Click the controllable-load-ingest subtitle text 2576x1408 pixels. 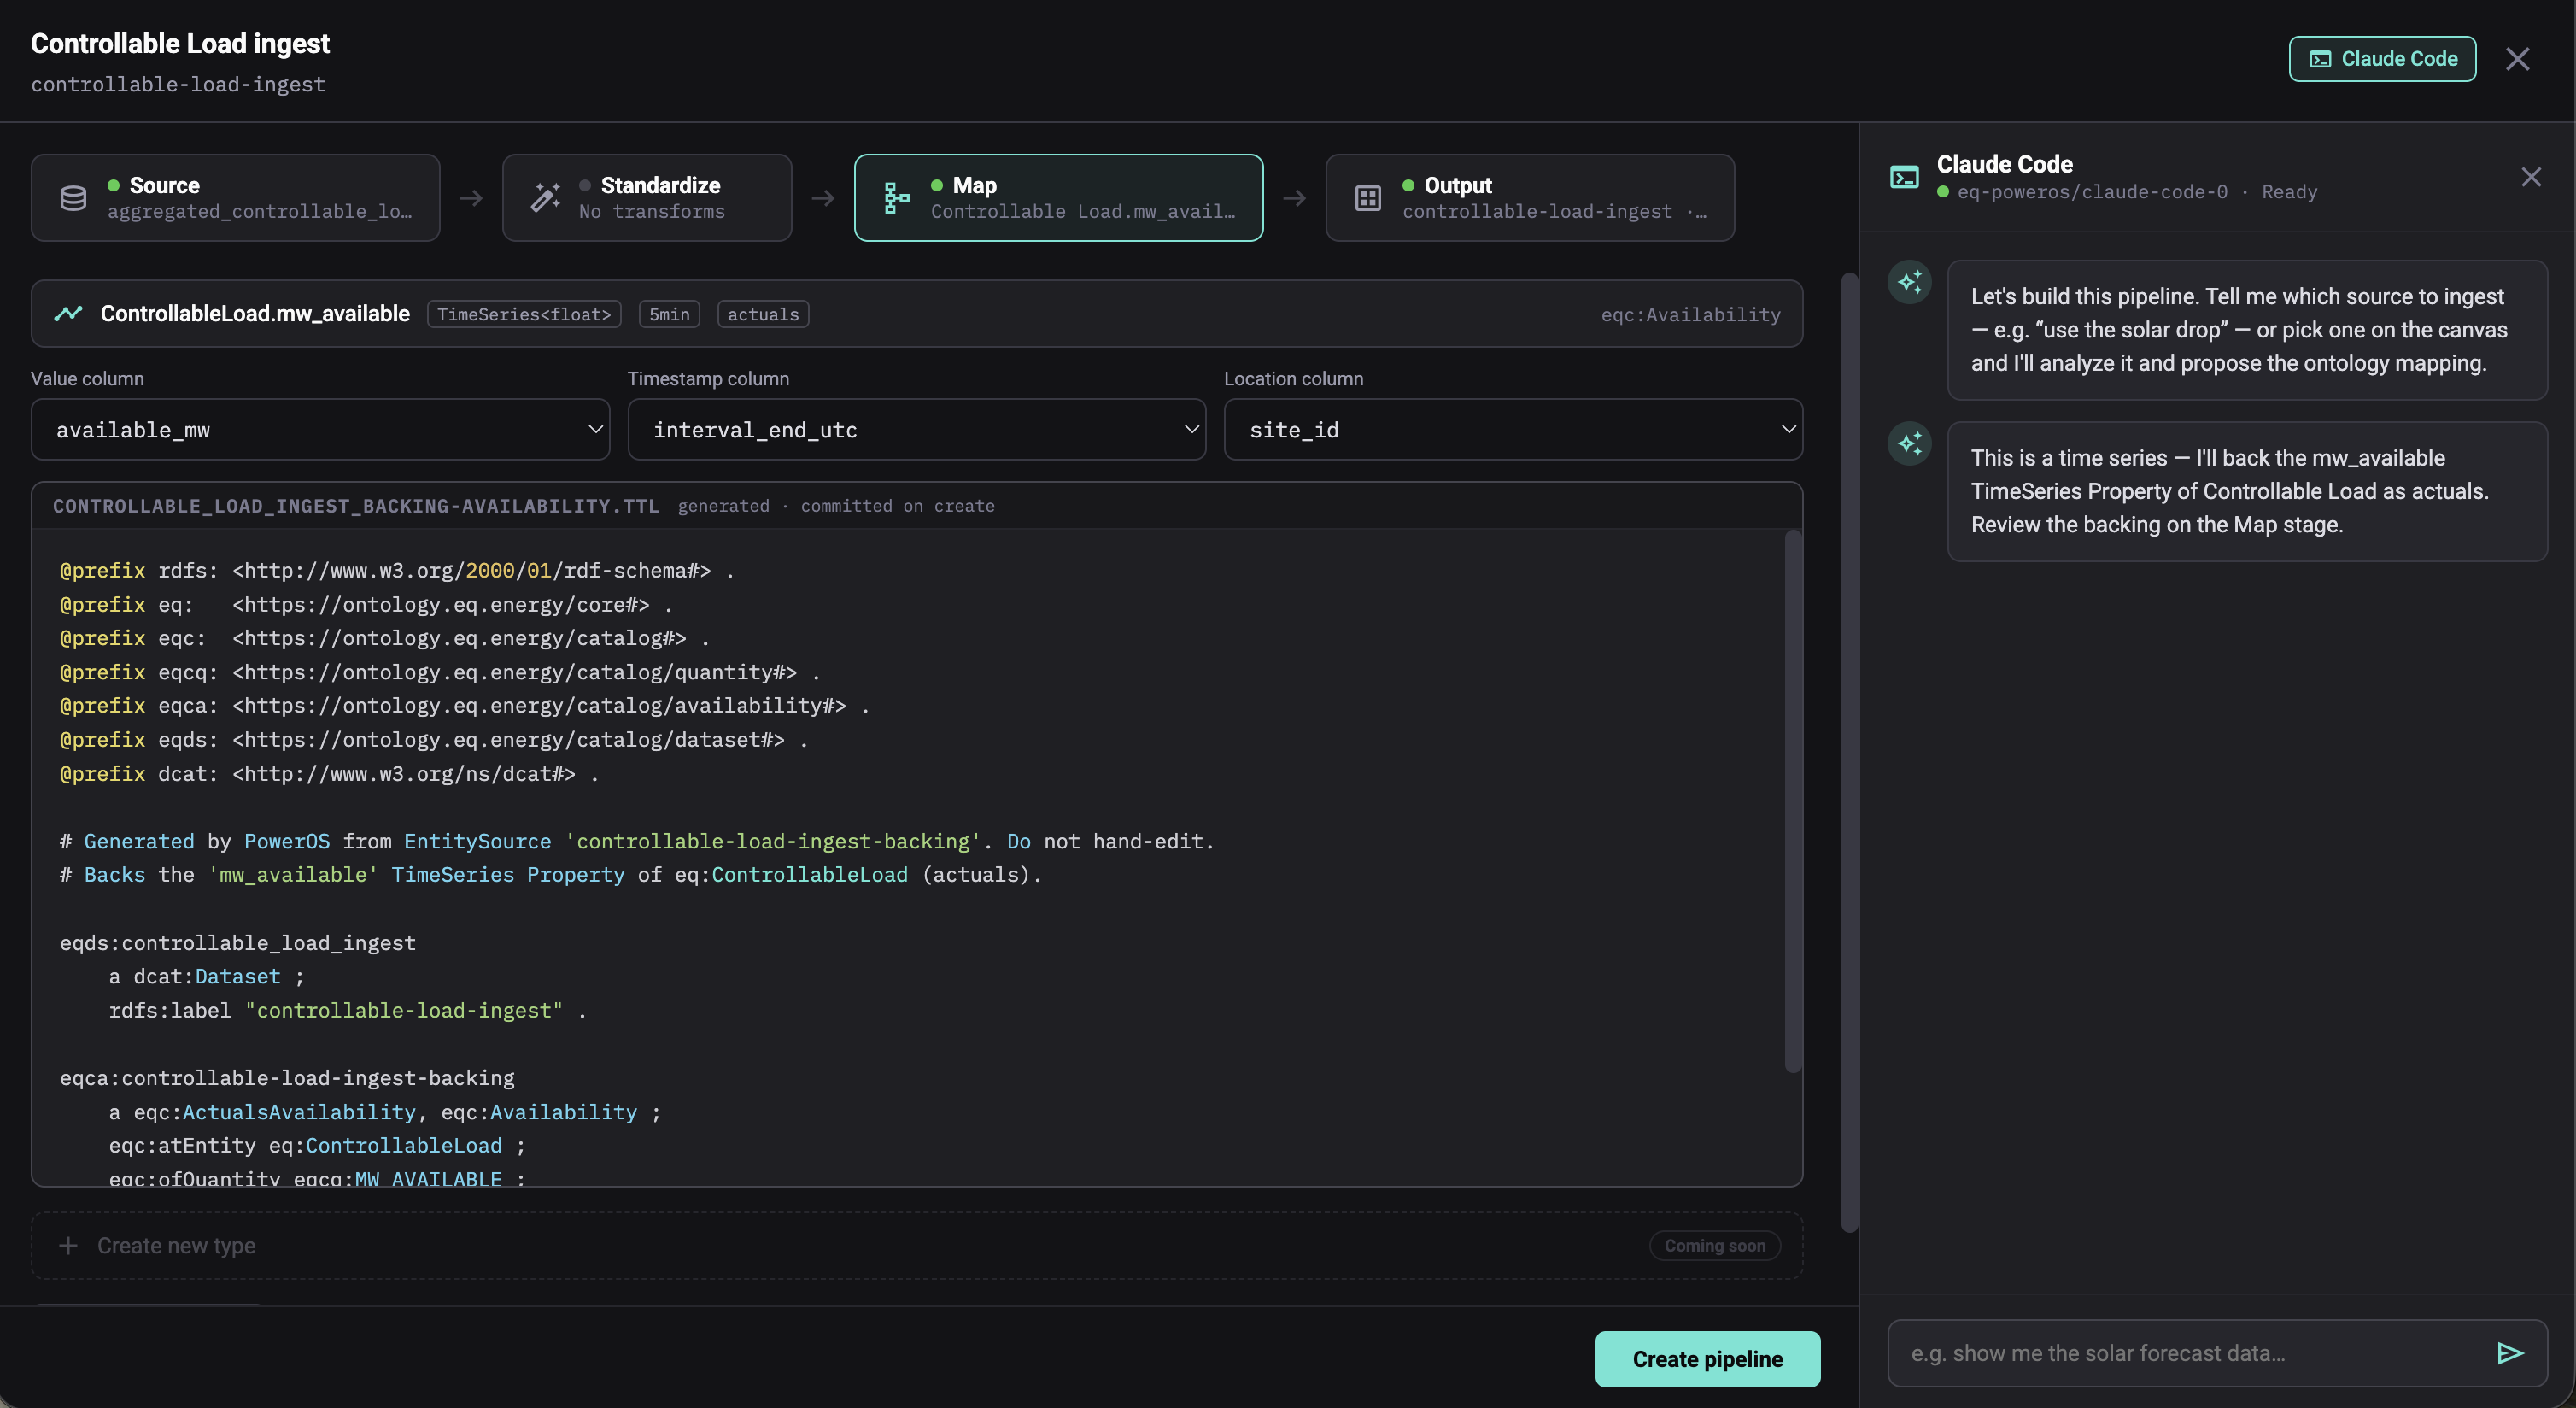coord(178,84)
